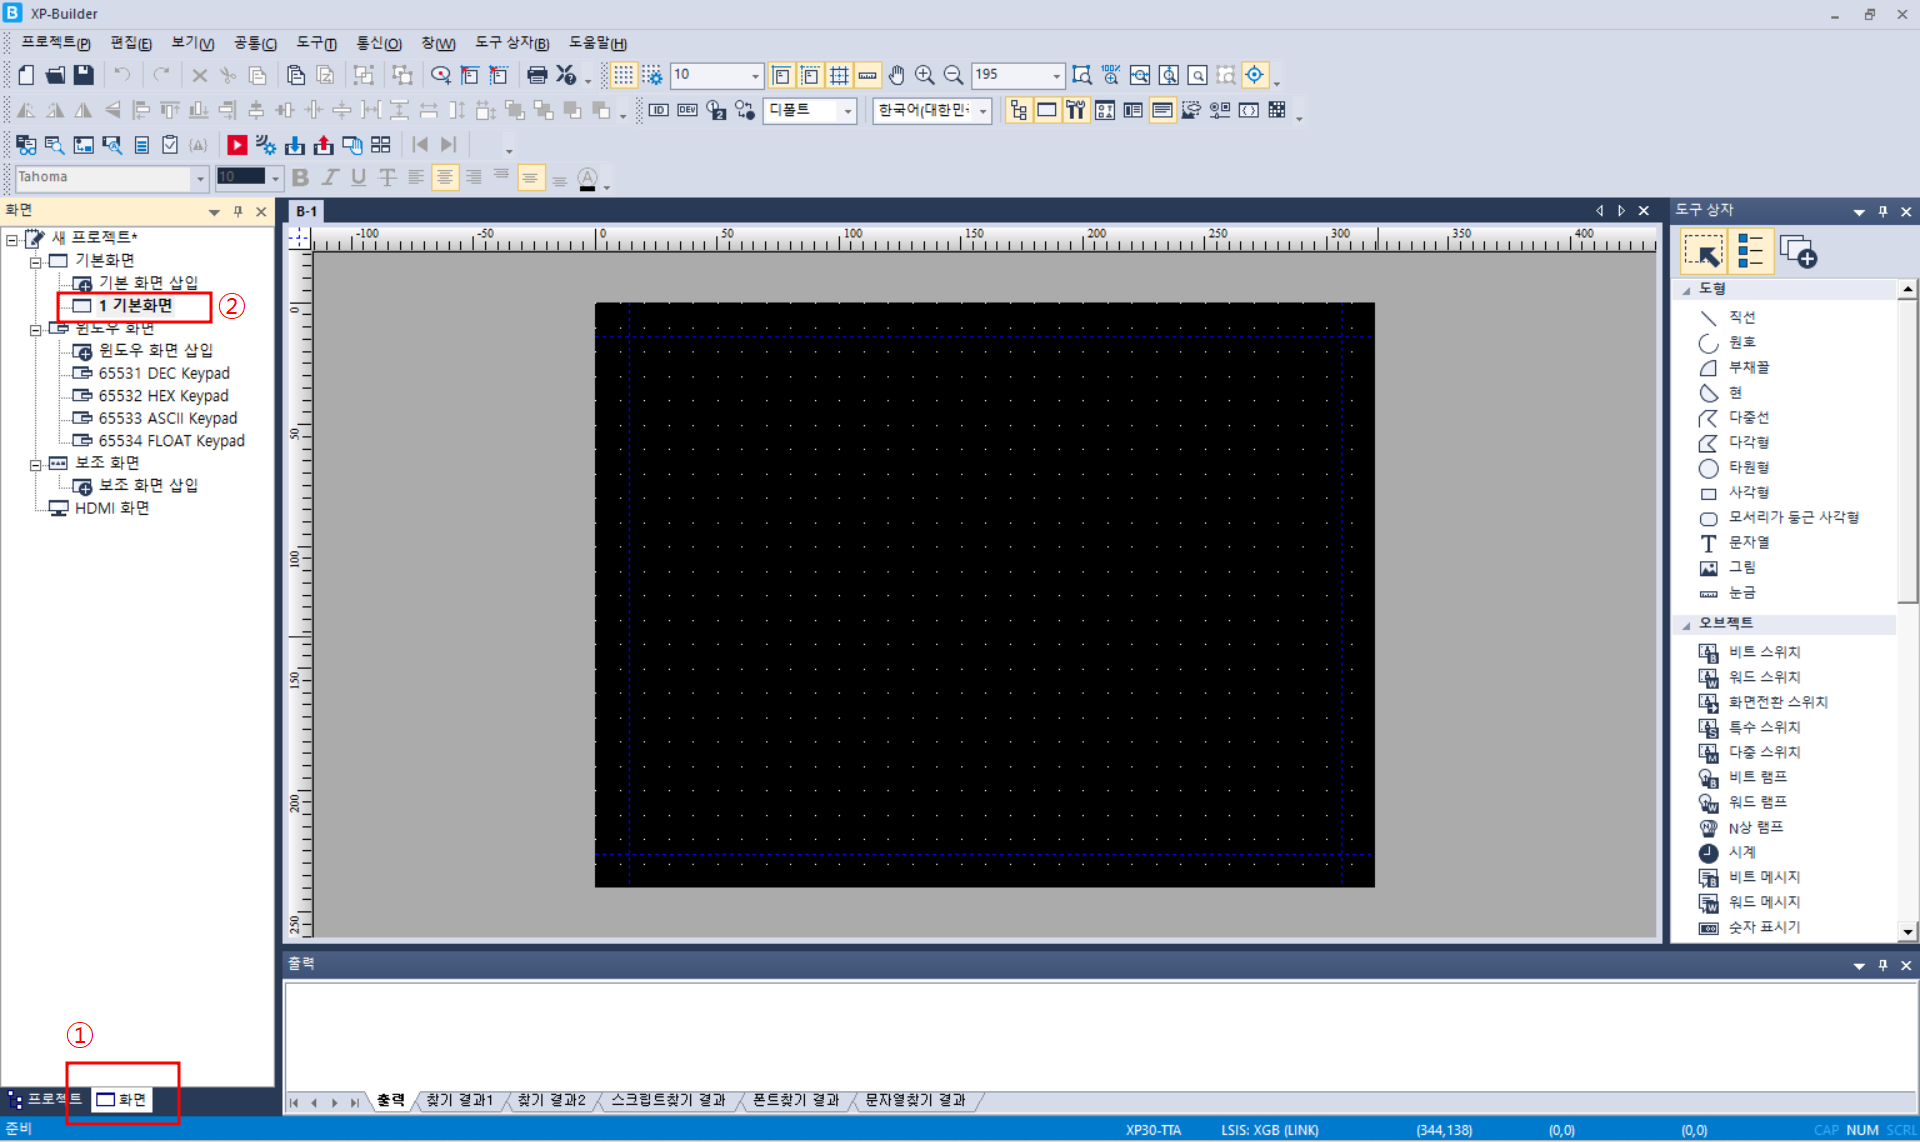Open the 도구(T) menu

click(x=316, y=43)
